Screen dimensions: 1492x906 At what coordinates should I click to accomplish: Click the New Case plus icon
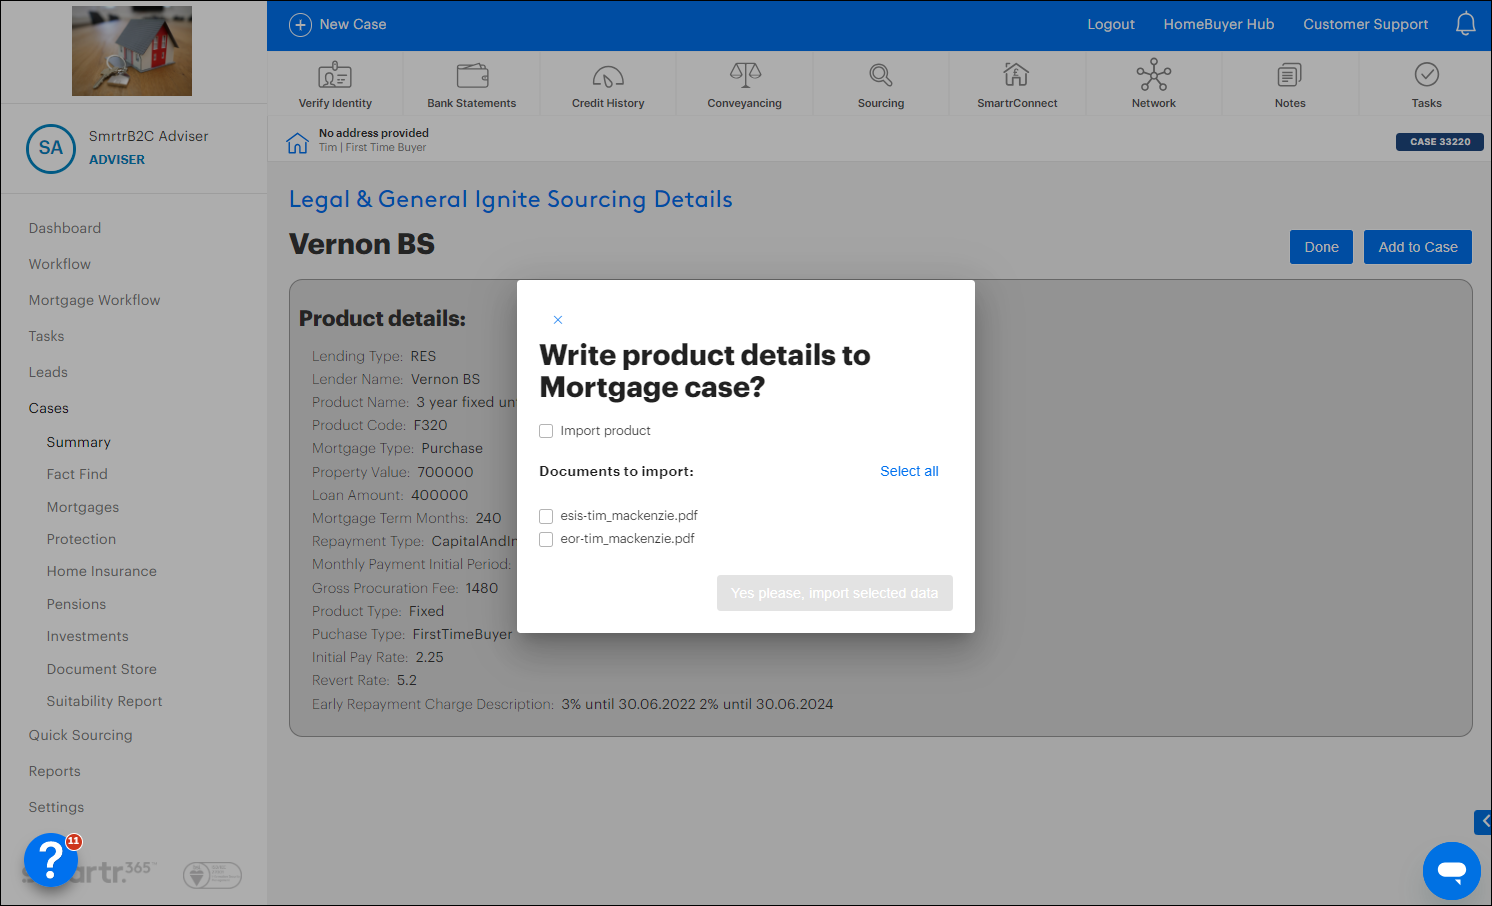[300, 25]
